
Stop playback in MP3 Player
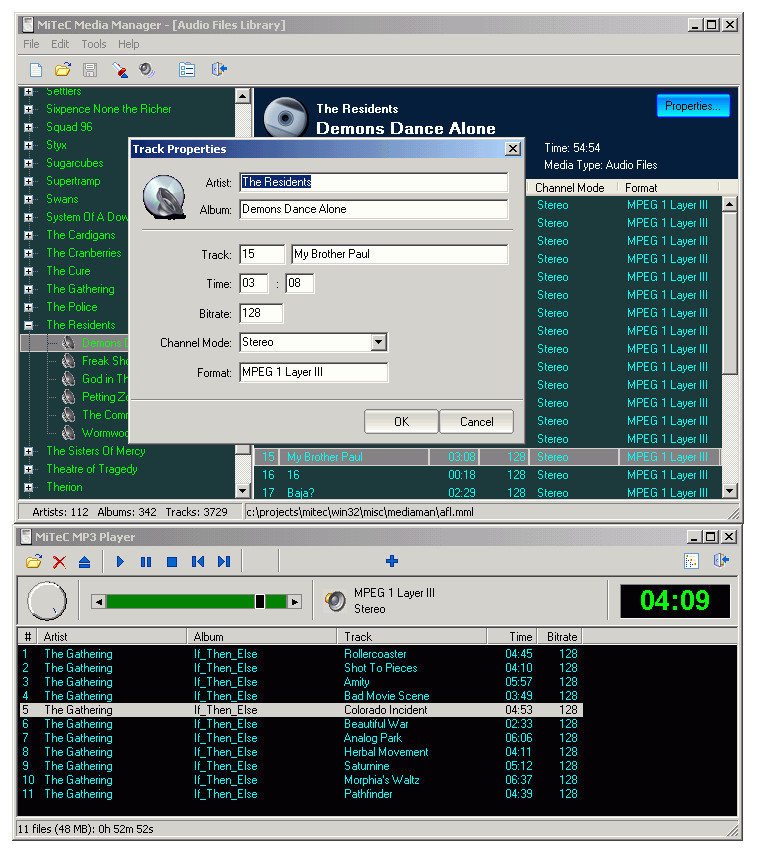tap(172, 562)
